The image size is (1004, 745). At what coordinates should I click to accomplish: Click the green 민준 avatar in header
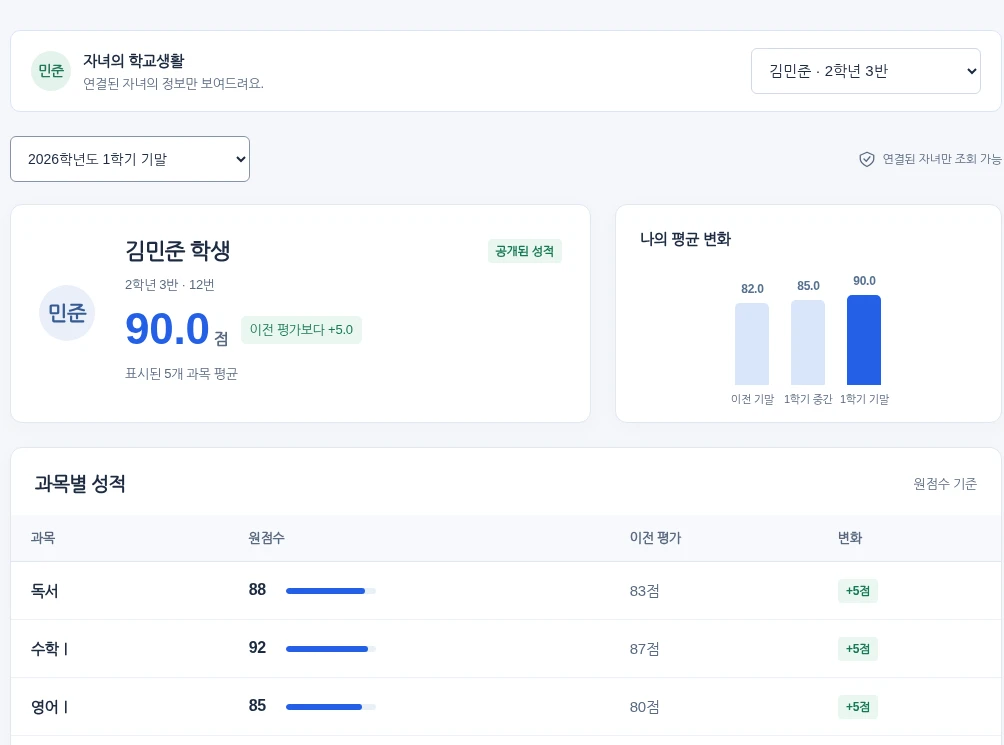tap(51, 71)
